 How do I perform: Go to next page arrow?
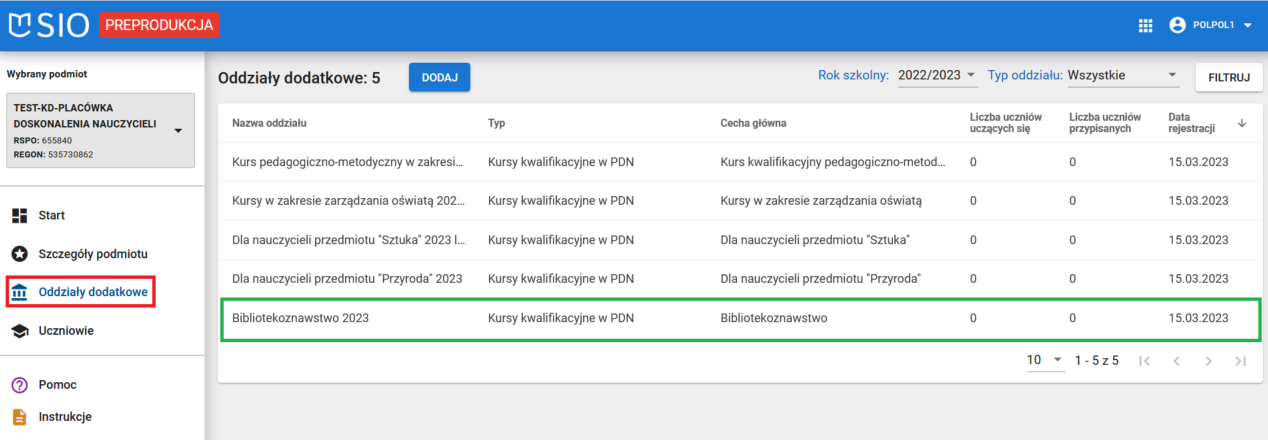click(x=1208, y=360)
